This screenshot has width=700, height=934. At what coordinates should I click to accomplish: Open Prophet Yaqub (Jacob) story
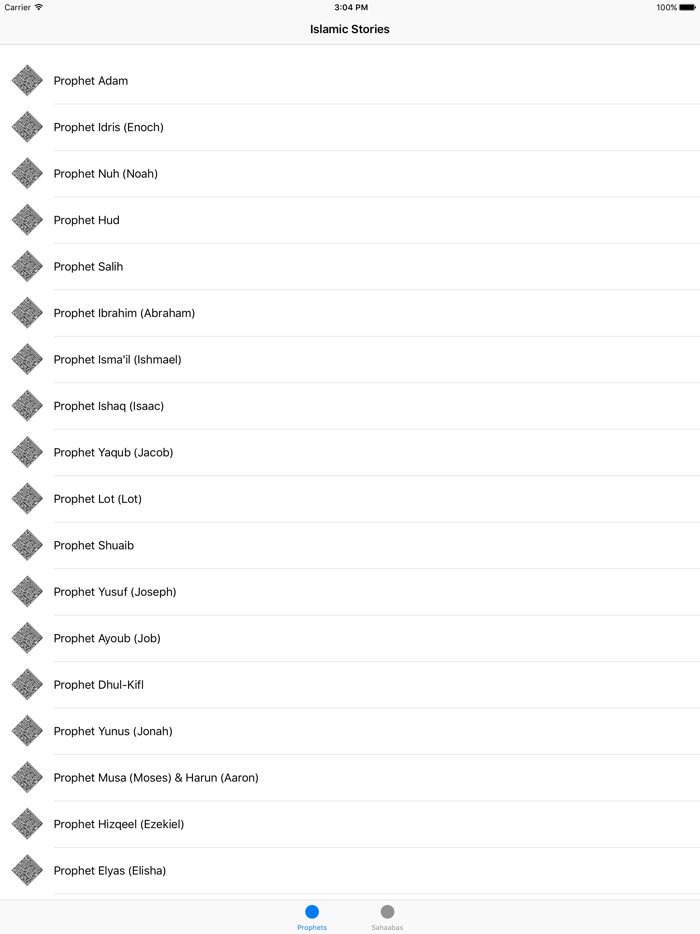(x=113, y=453)
